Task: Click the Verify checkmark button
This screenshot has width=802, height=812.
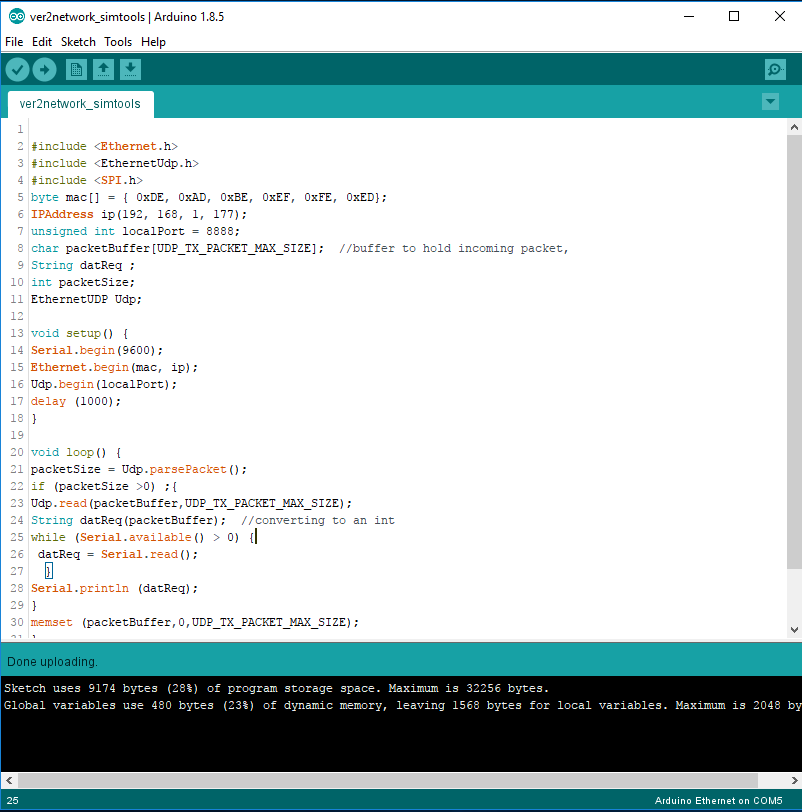Action: pos(17,69)
